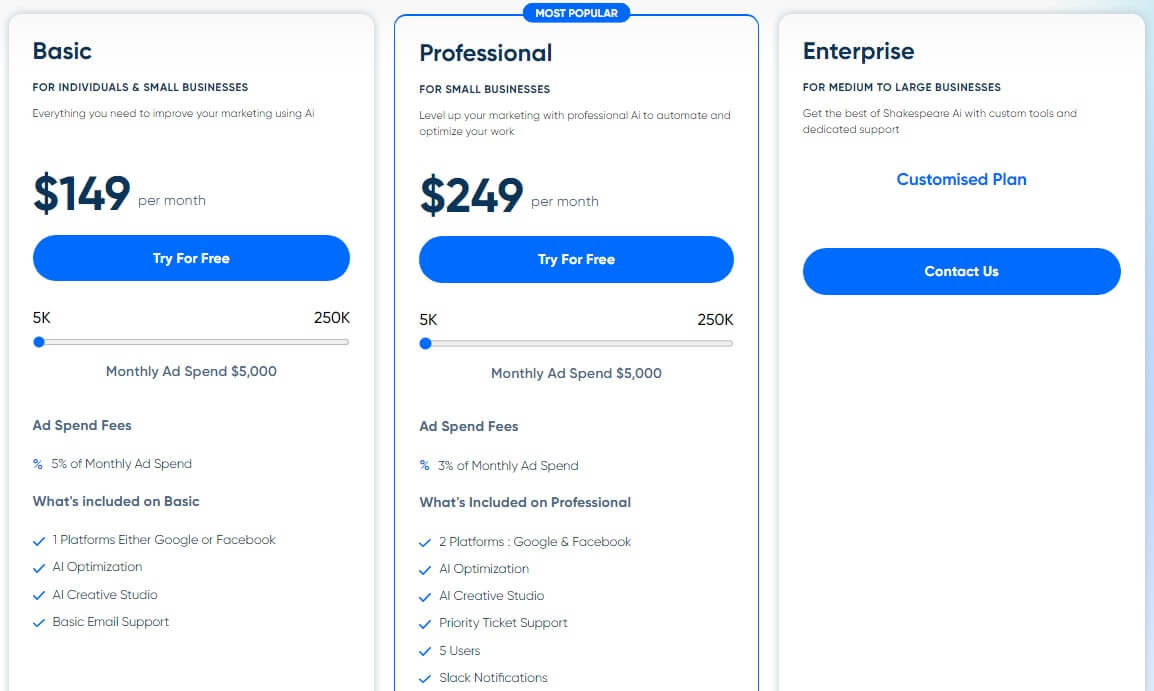This screenshot has width=1154, height=691.
Task: Click the checkmark next to Slack Notifications
Action: coord(425,678)
